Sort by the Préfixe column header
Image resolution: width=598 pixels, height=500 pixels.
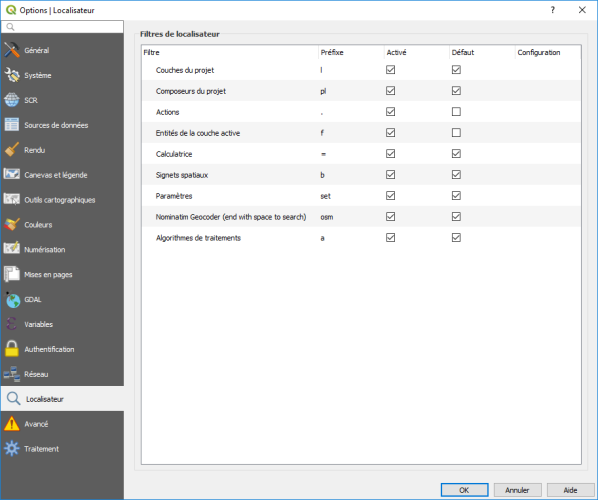[x=351, y=52]
